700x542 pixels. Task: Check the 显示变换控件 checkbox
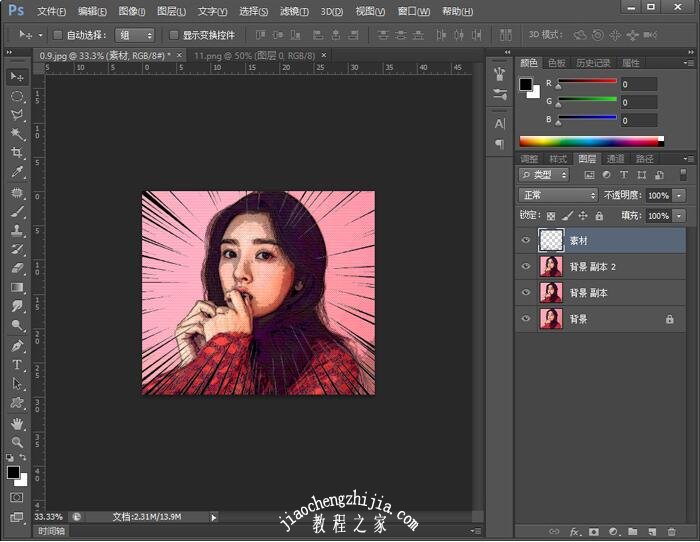174,35
